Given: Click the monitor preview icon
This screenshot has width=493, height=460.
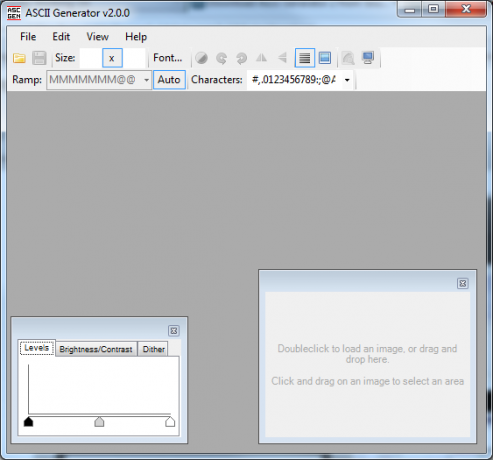Looking at the screenshot, I should (368, 58).
